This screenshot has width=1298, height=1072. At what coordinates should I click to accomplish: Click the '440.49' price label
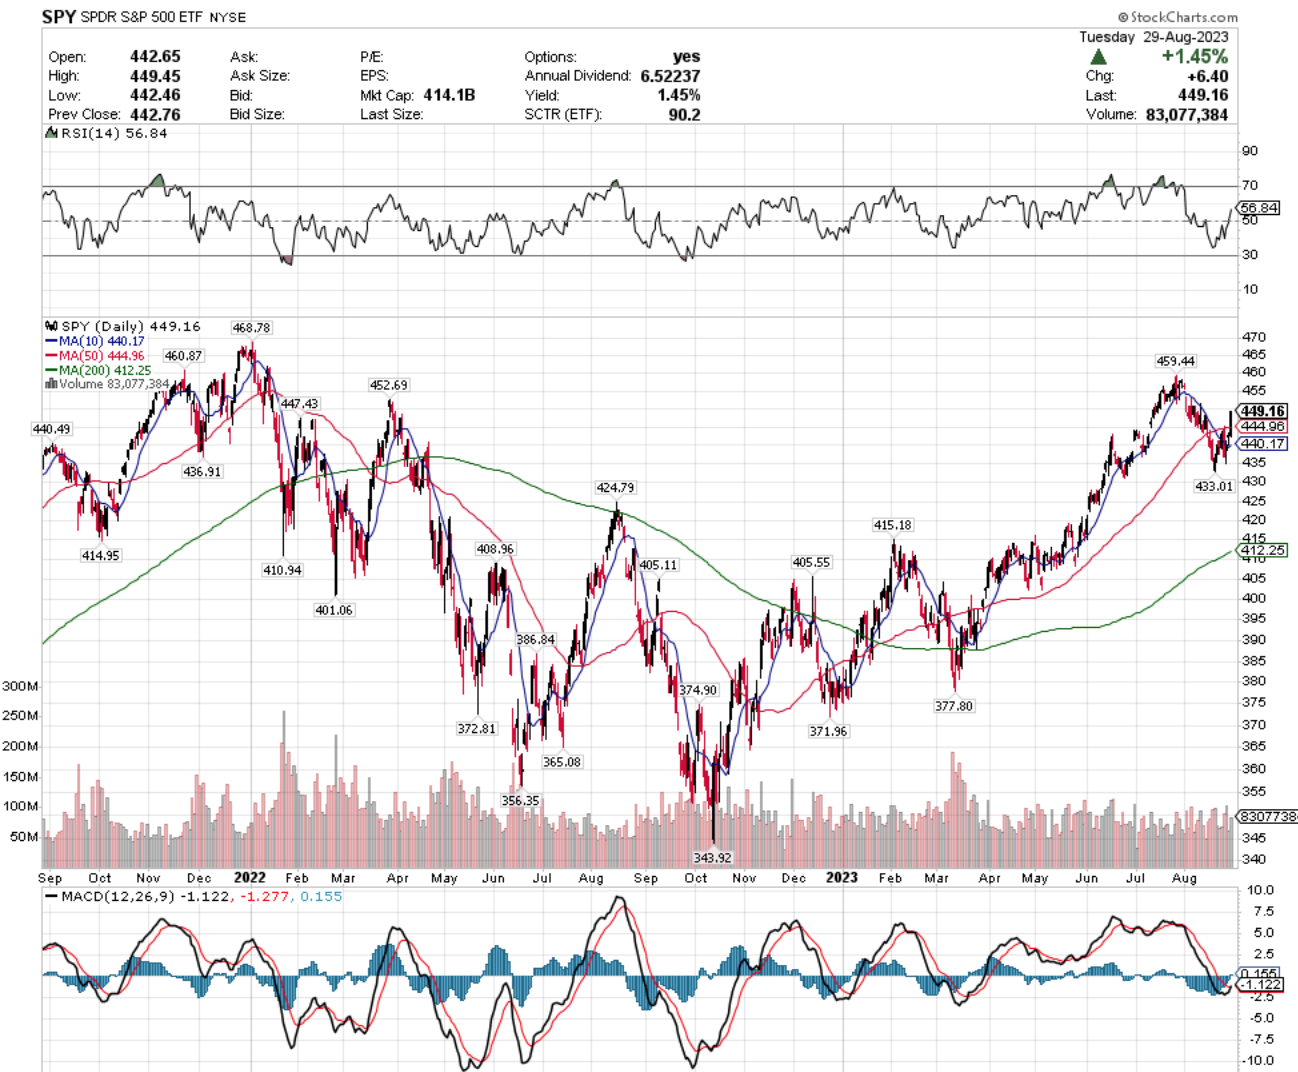coord(51,429)
